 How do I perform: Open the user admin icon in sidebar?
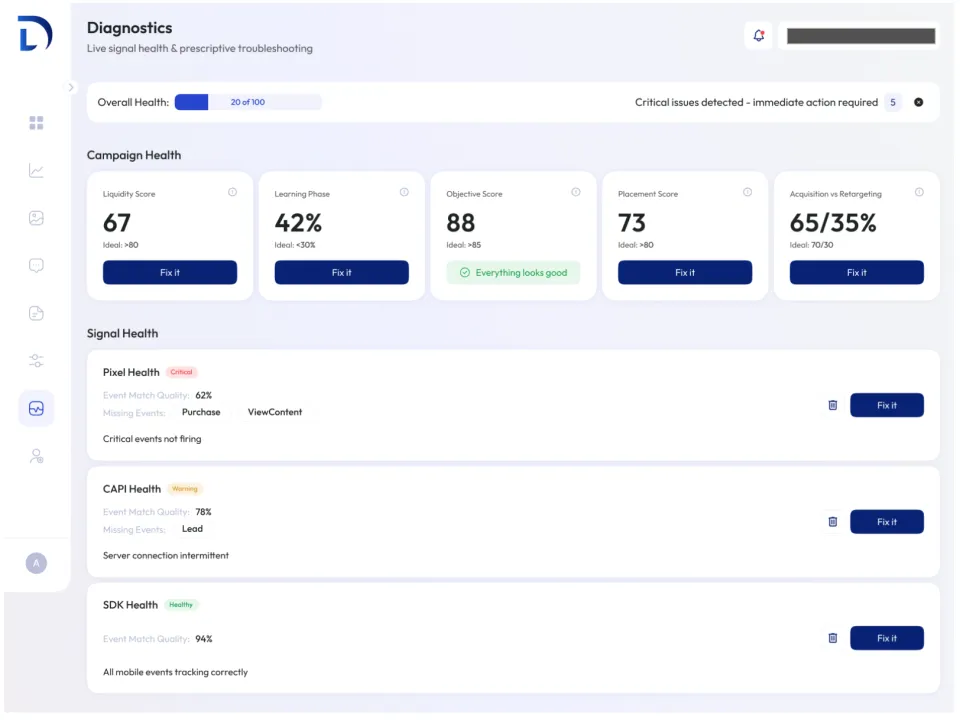36,456
